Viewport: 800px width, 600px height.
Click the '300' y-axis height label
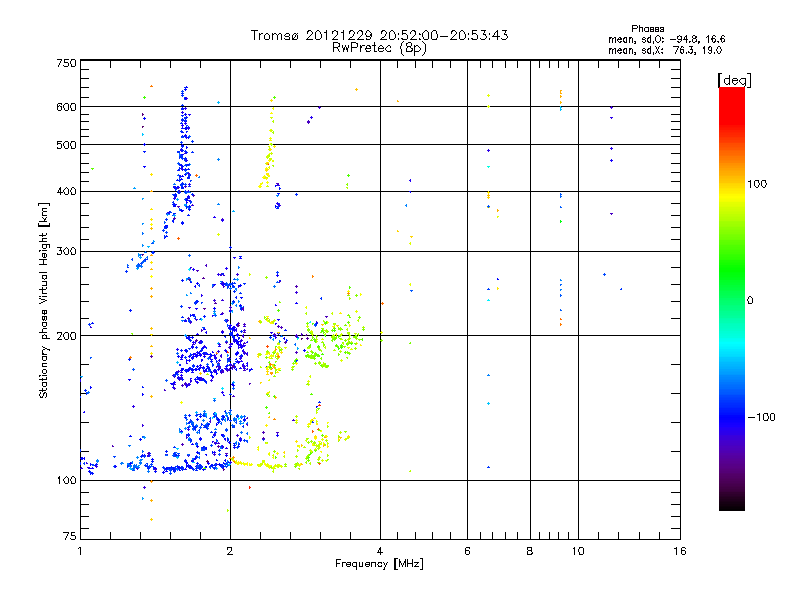pos(66,252)
